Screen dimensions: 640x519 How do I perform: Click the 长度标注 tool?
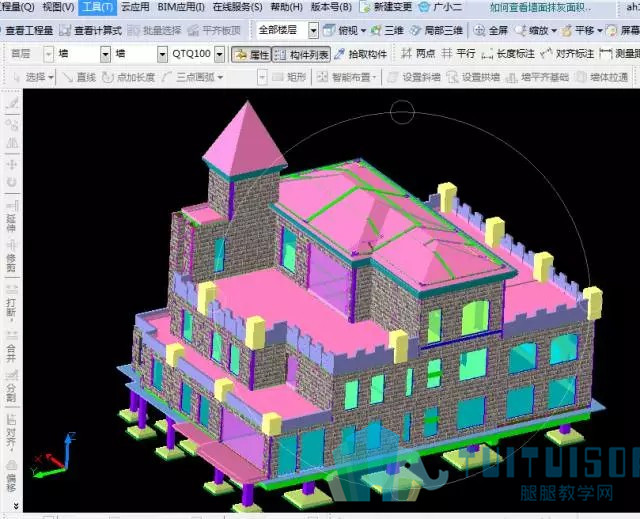508,53
